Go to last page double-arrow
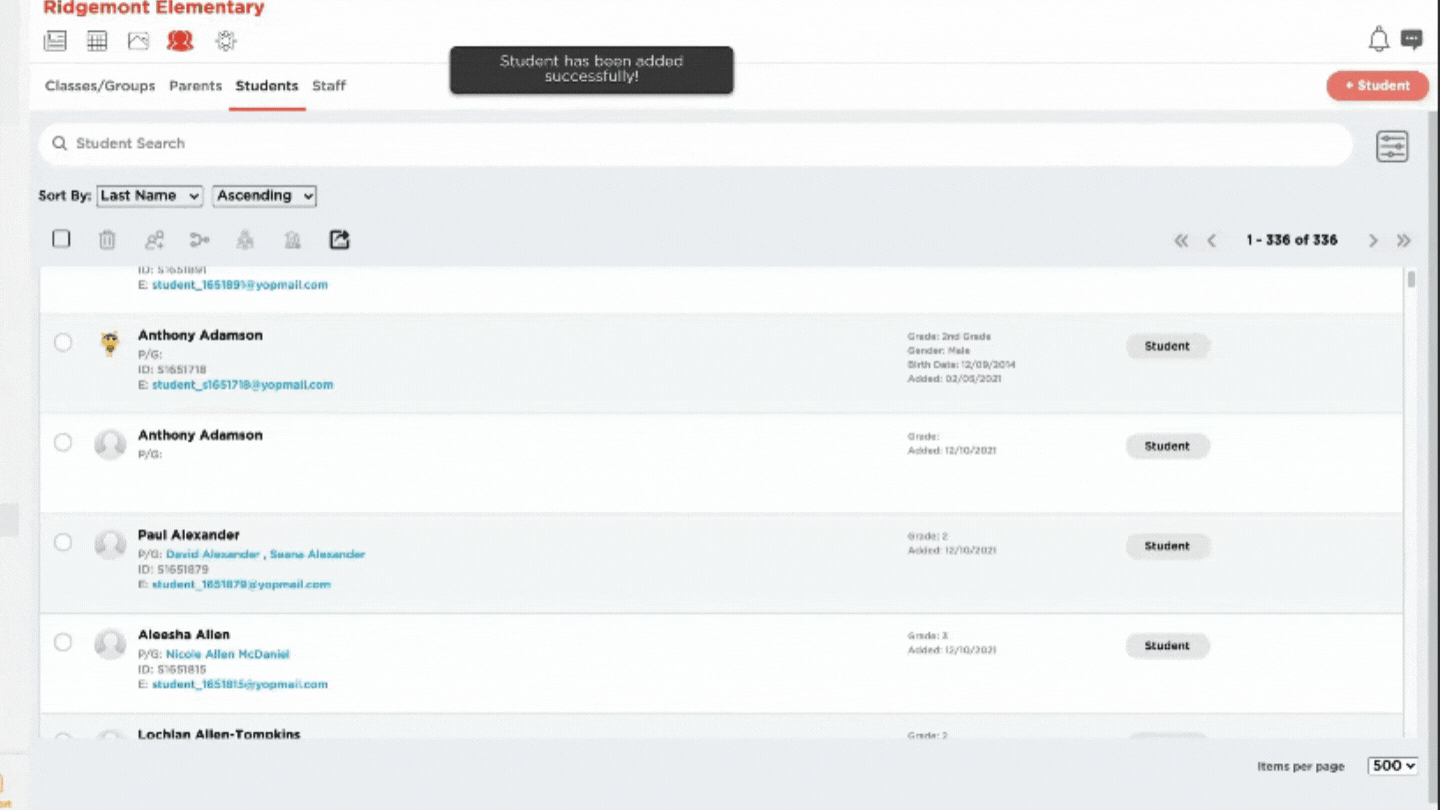 1404,240
